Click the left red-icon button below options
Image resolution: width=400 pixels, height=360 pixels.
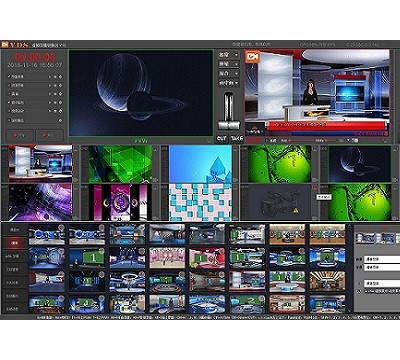coord(20,136)
